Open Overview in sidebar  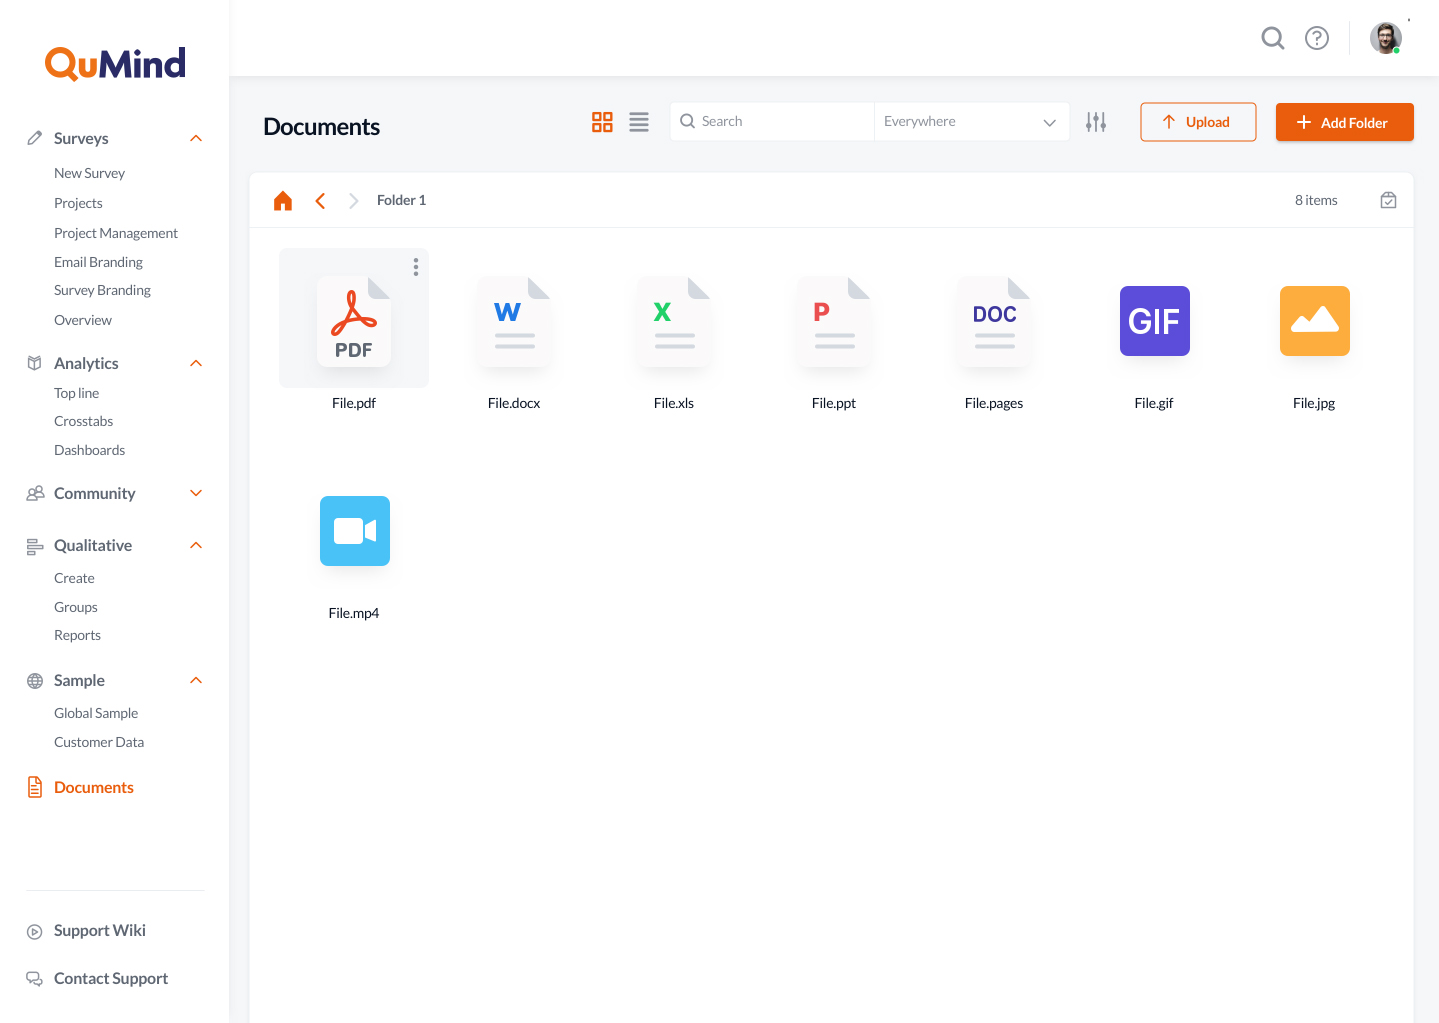83,320
